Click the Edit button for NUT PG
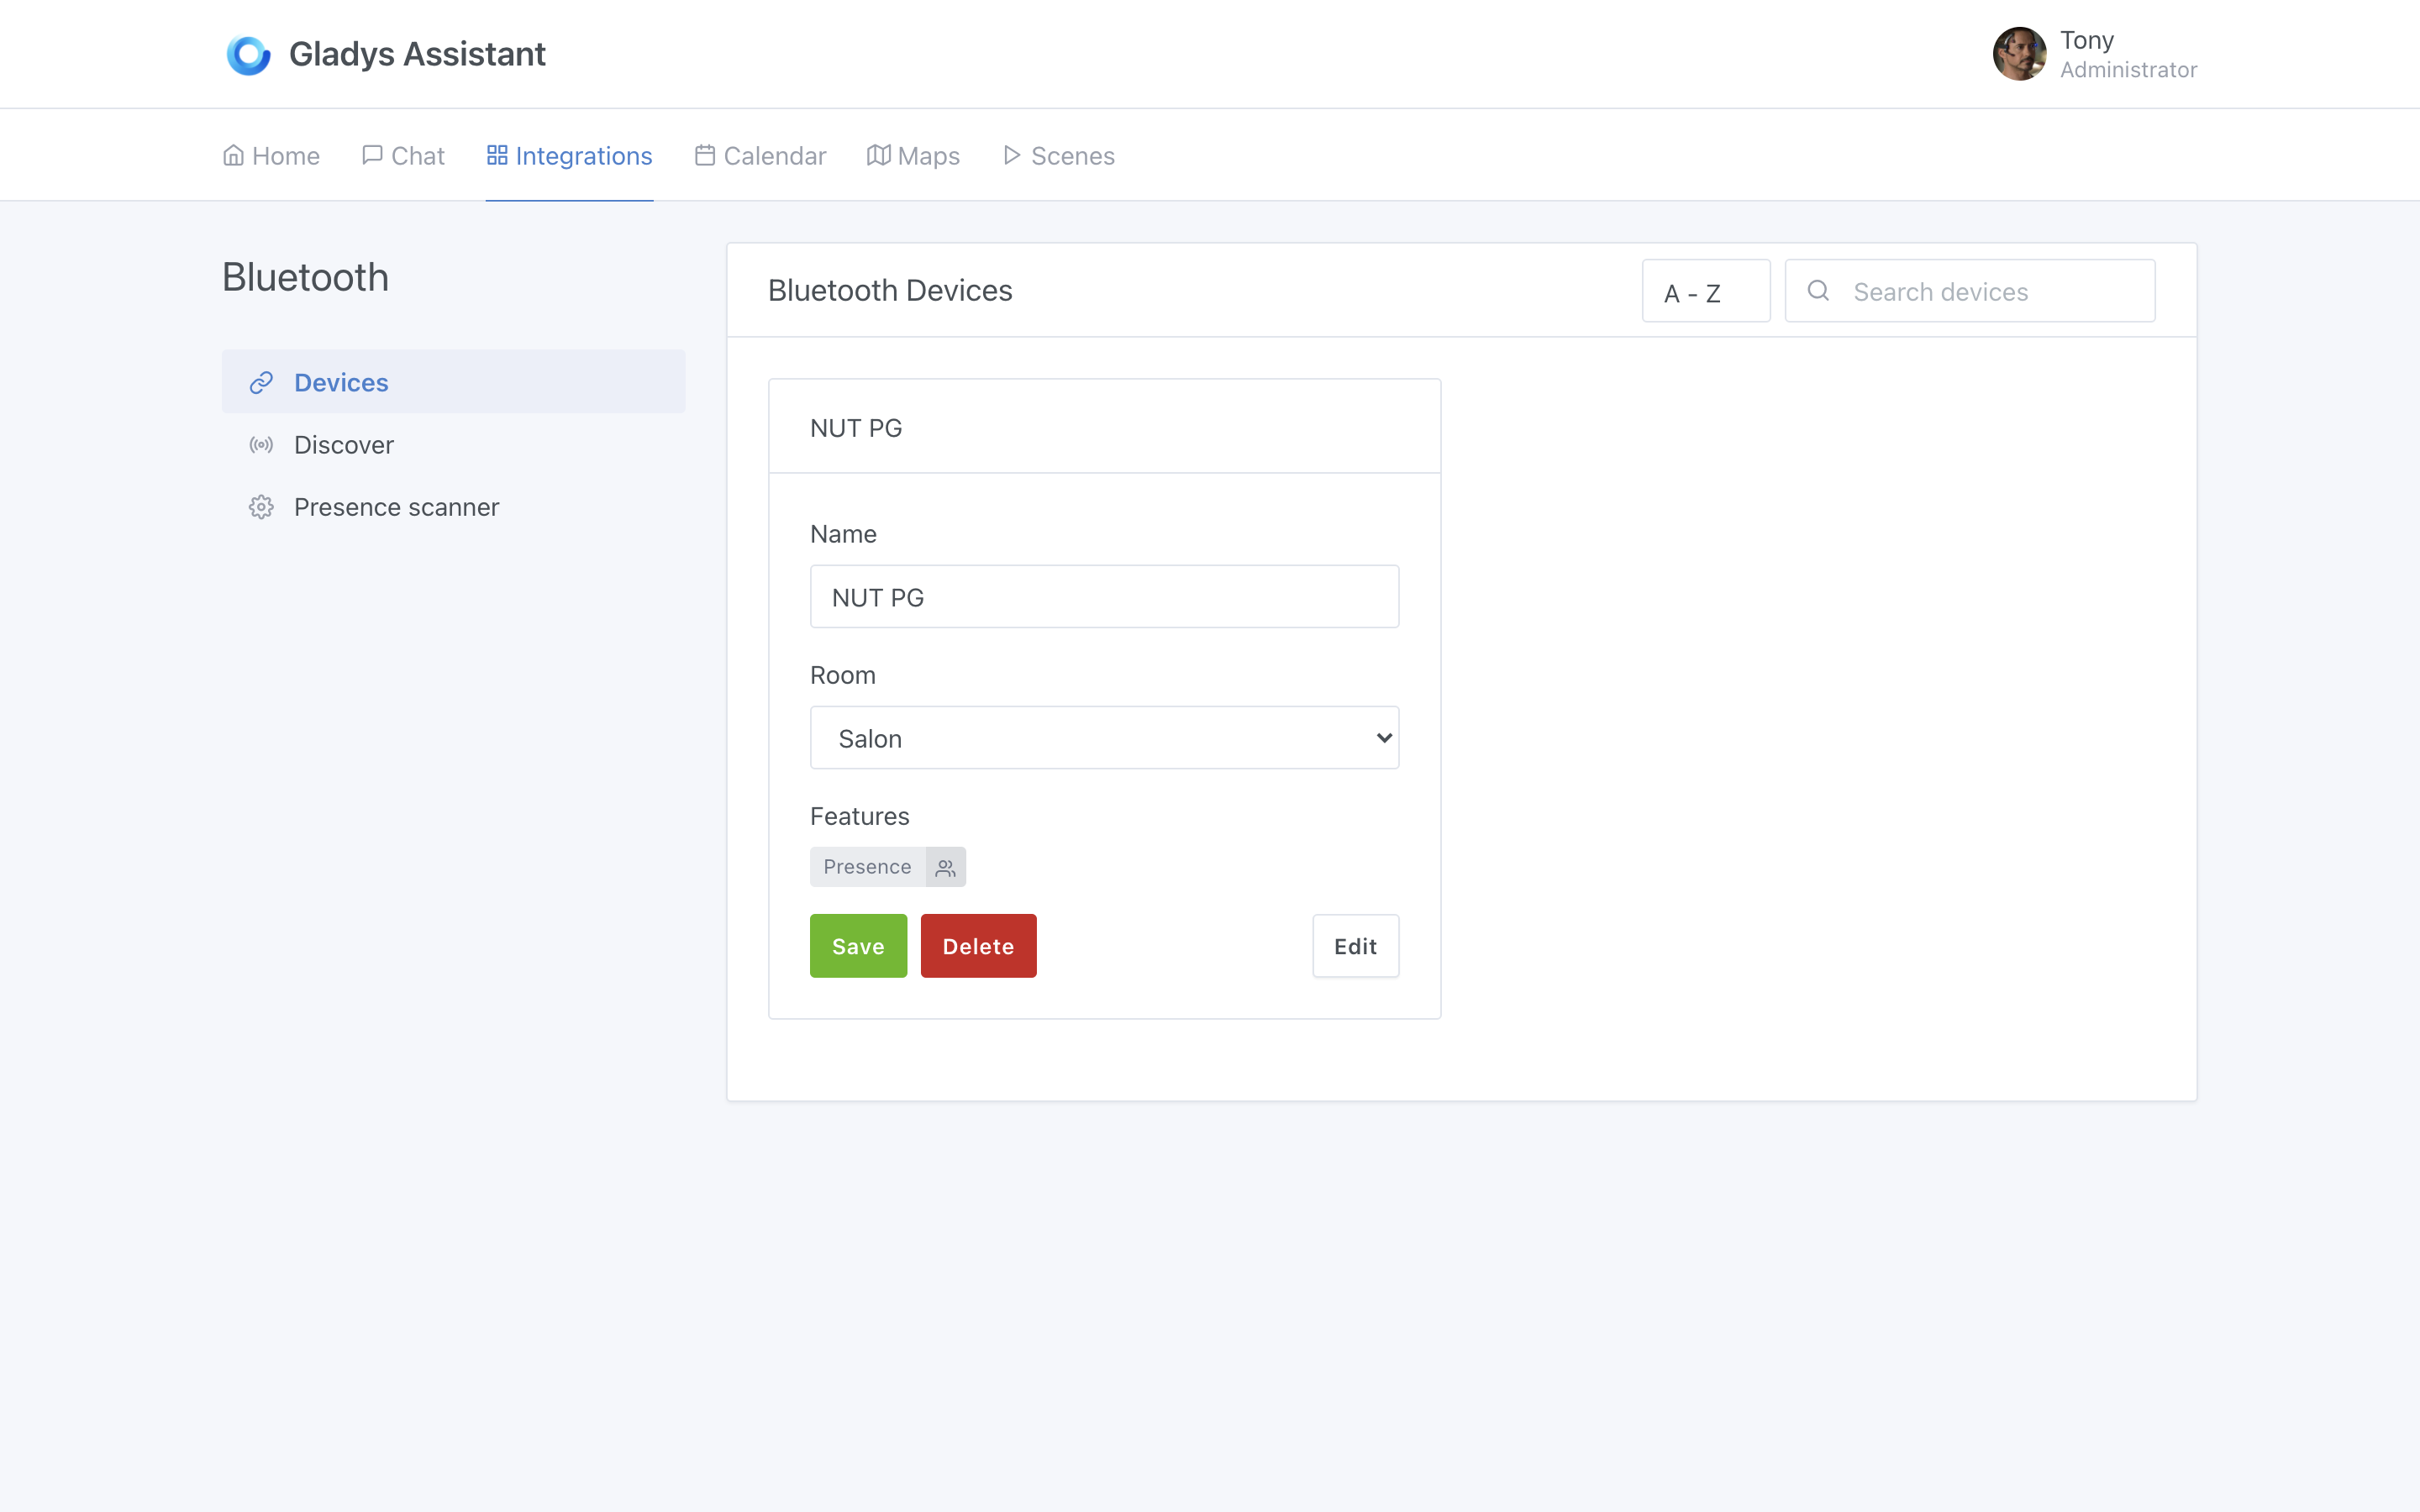The image size is (2420, 1512). coord(1355,946)
